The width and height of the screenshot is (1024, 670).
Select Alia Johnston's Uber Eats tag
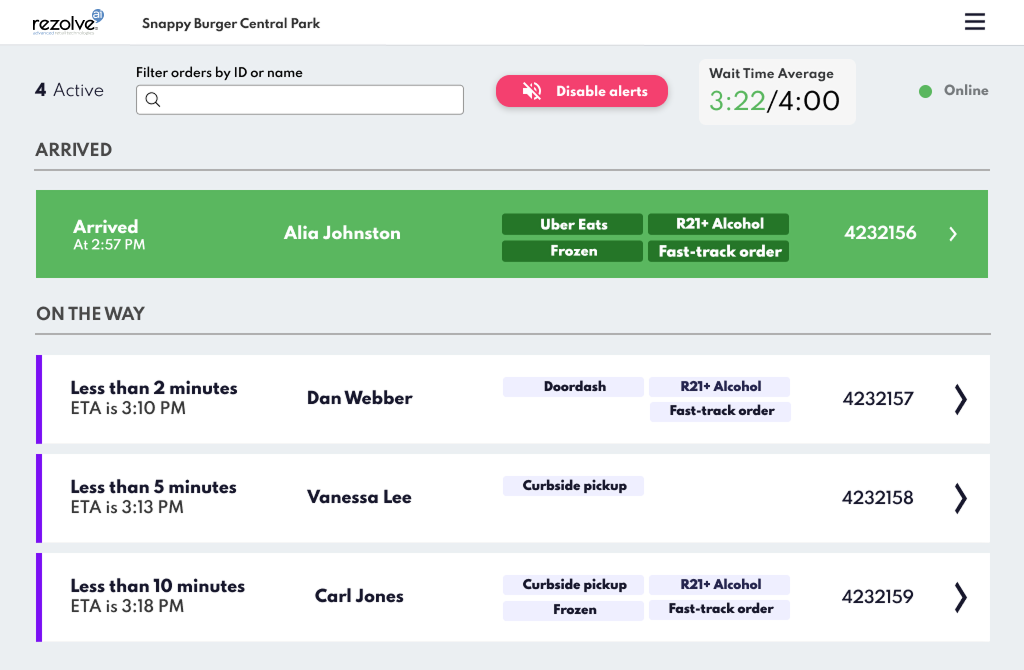click(x=573, y=224)
